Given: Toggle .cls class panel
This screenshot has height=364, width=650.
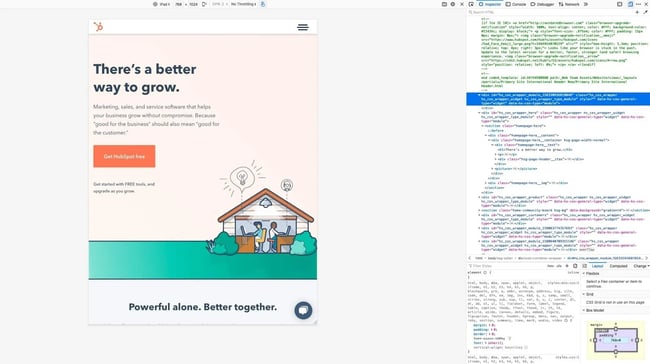Looking at the screenshot, I should pos(558,266).
